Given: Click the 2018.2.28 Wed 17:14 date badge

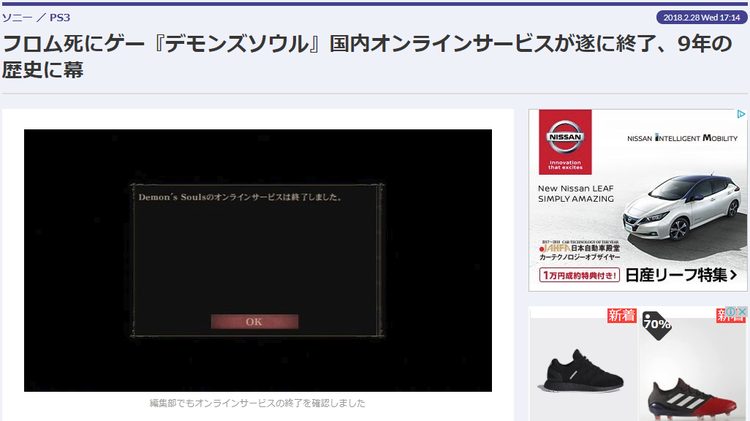Looking at the screenshot, I should (702, 18).
